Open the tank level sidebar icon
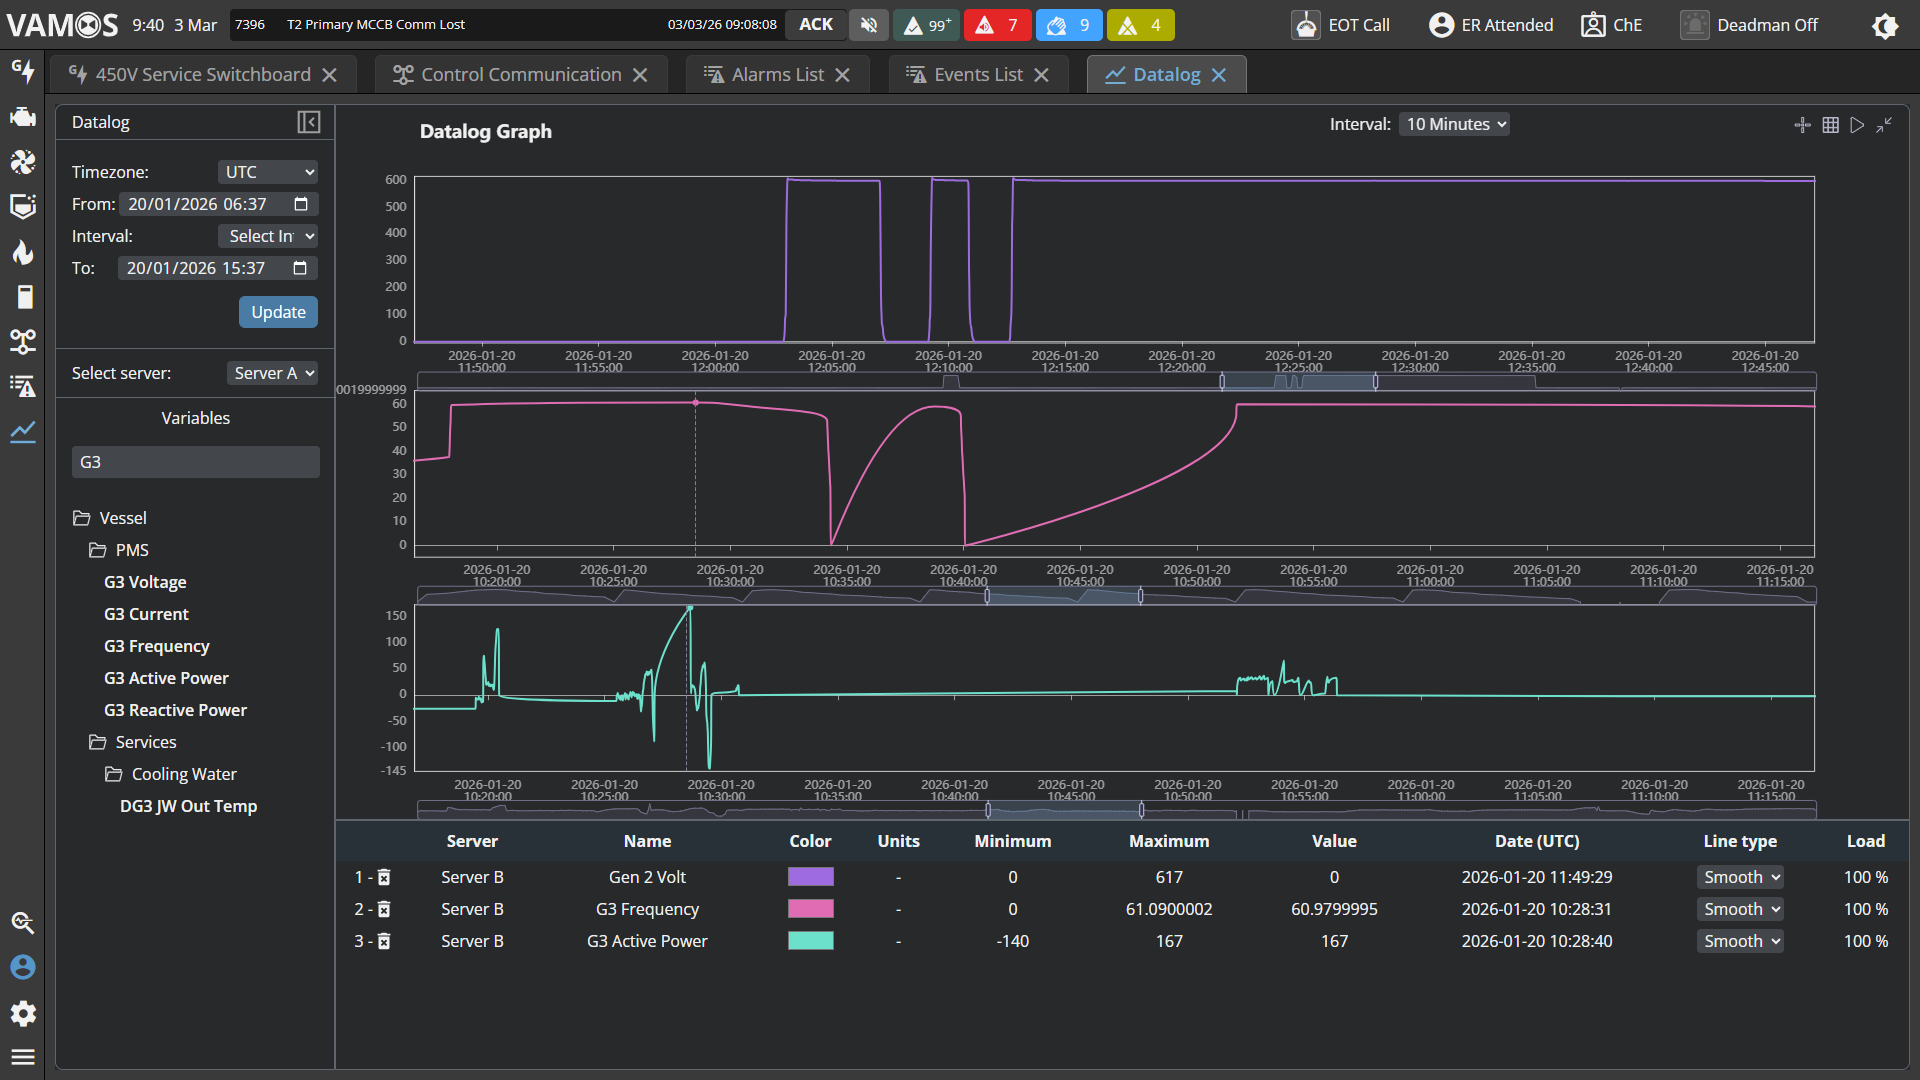 point(22,207)
